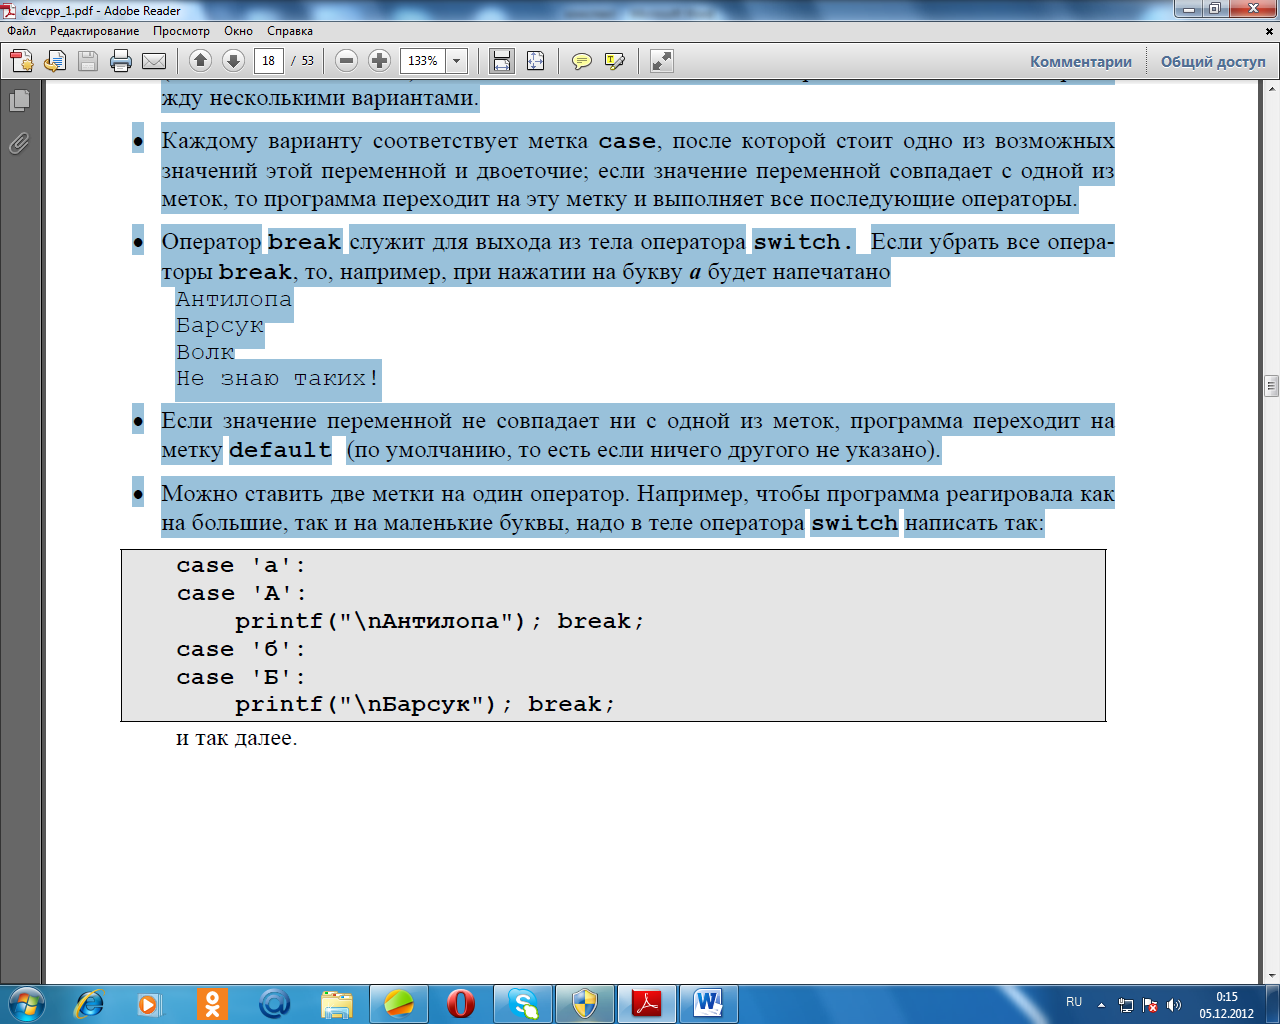Open the Файл menu
The width and height of the screenshot is (1280, 1024).
pos(22,31)
